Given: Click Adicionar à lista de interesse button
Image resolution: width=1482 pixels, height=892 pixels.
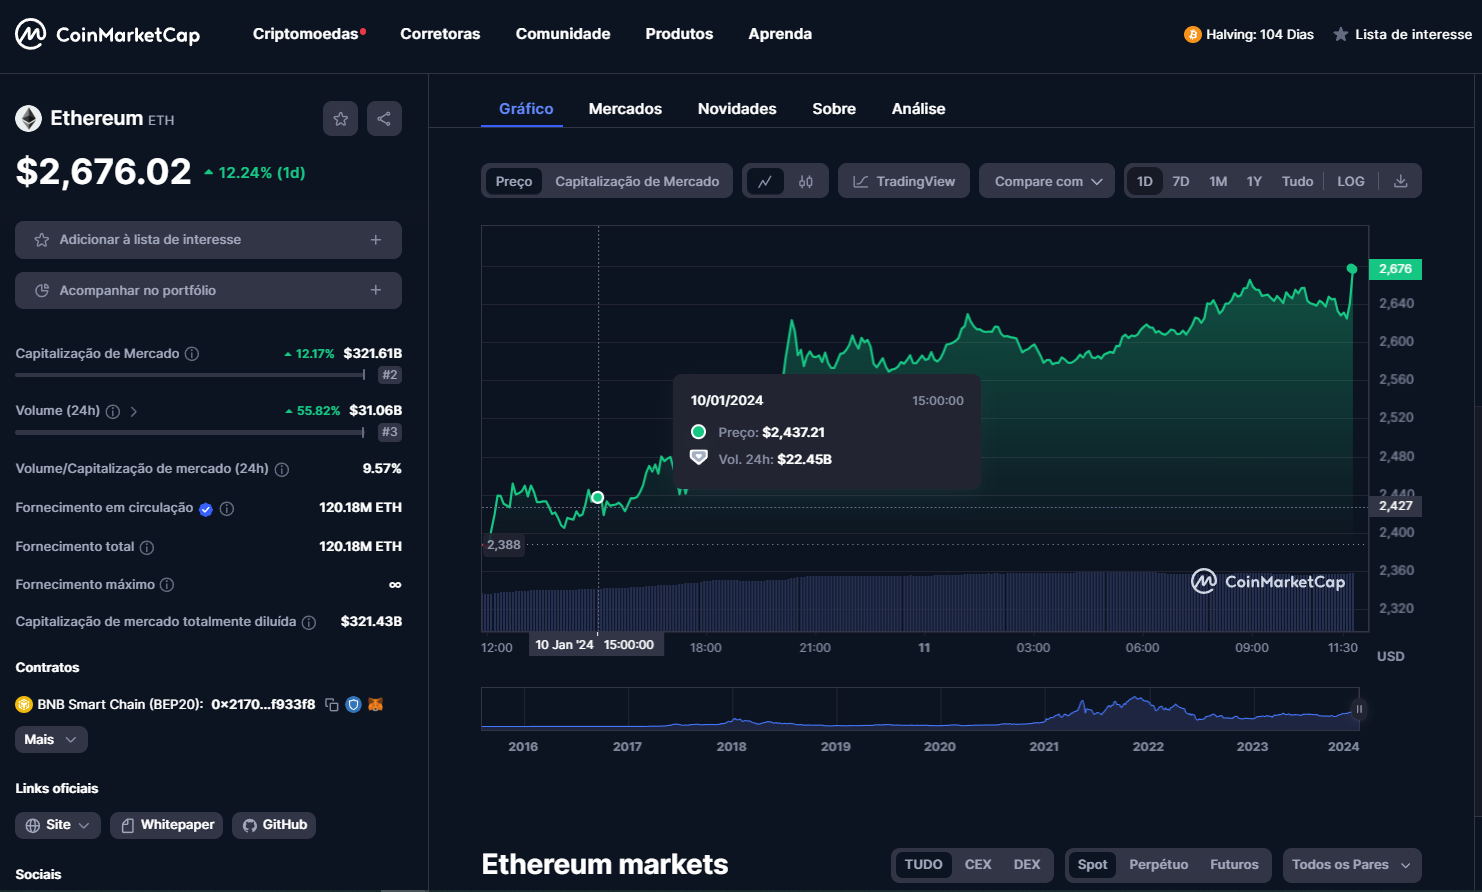Looking at the screenshot, I should point(208,240).
